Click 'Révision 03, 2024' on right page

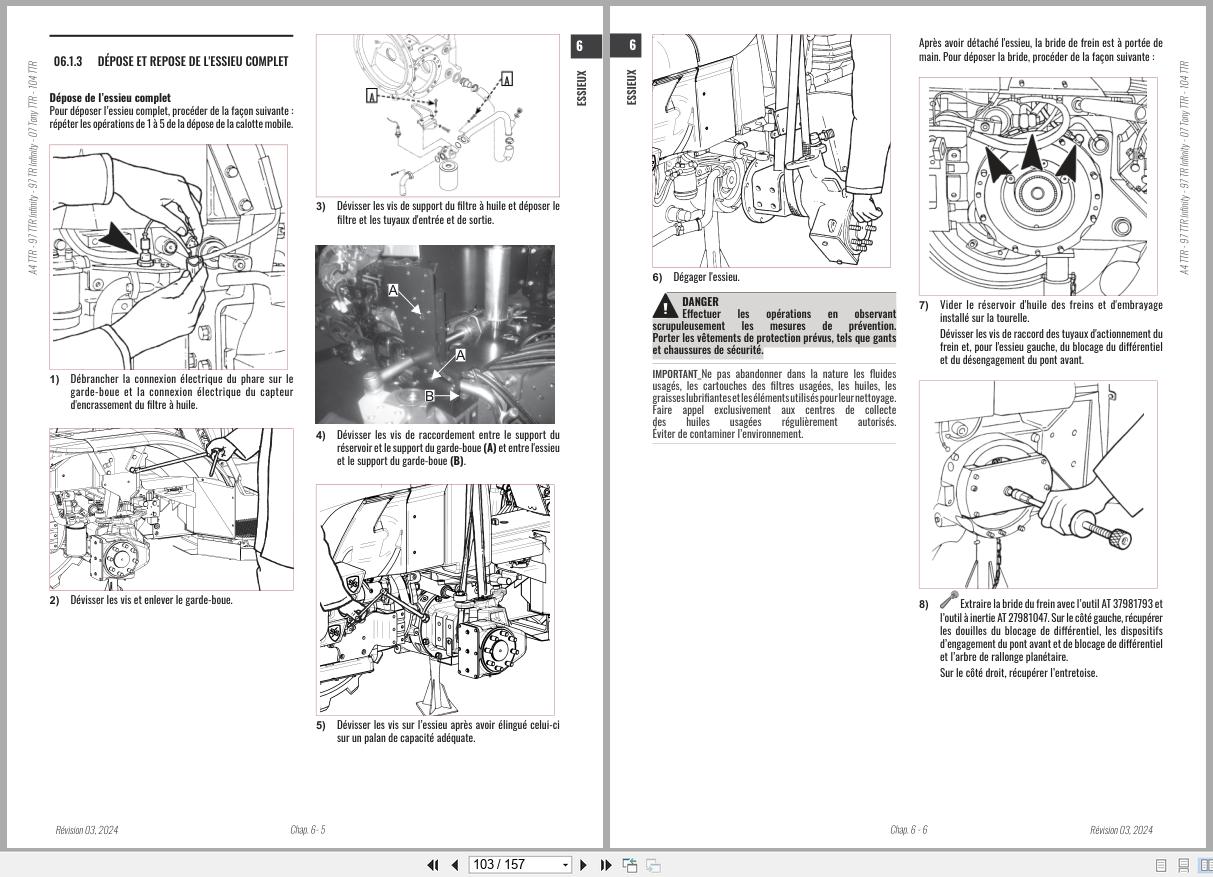[x=1121, y=830]
